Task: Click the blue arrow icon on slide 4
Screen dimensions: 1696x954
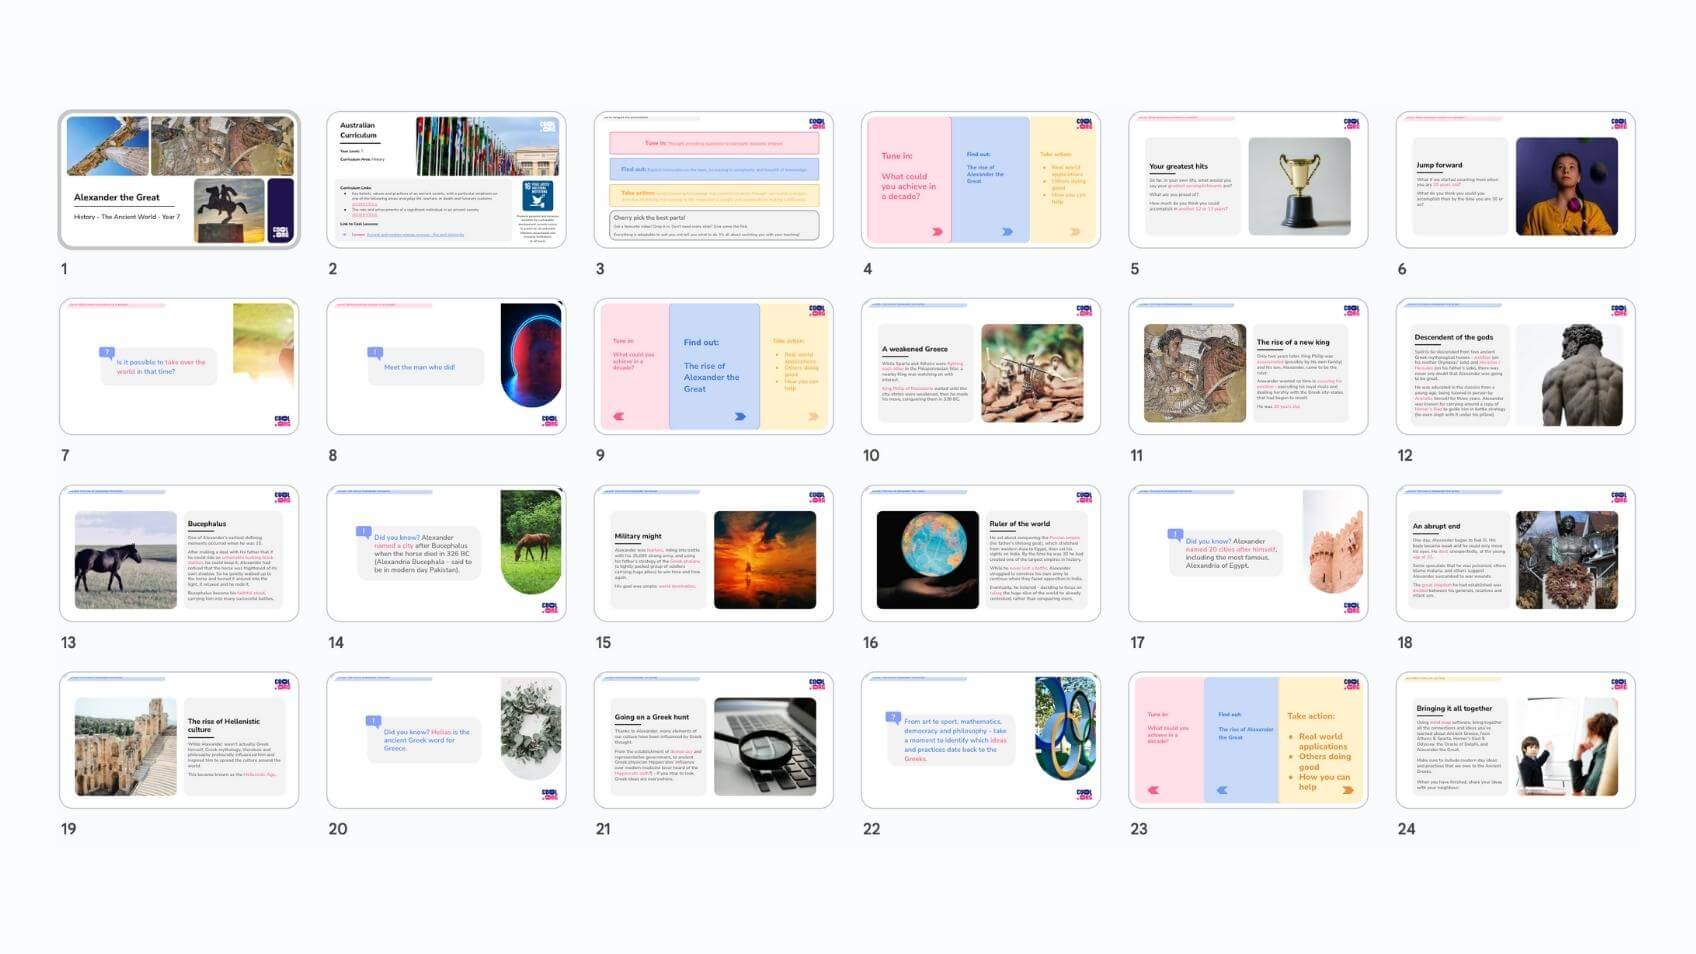Action: click(x=1007, y=232)
